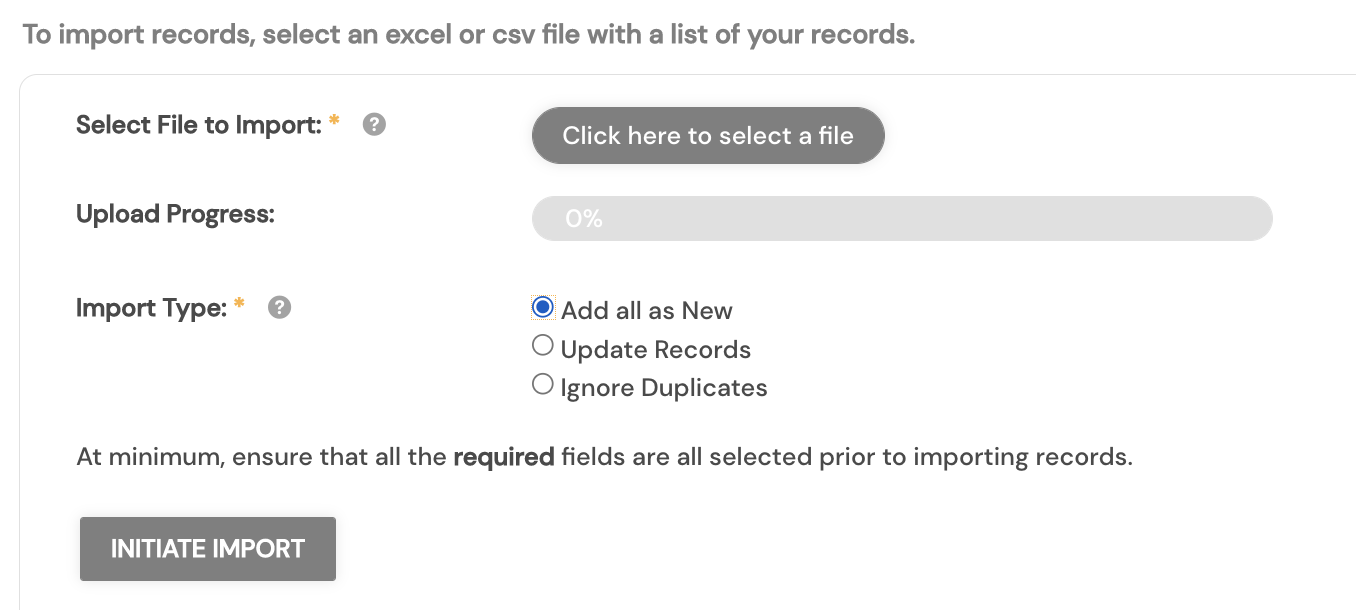Open the Import Type help tooltip icon
Image resolution: width=1356 pixels, height=610 pixels.
pos(280,308)
